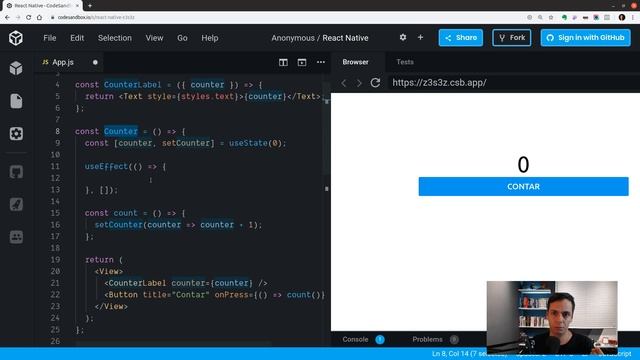
Task: Click the Fork button
Action: click(512, 38)
